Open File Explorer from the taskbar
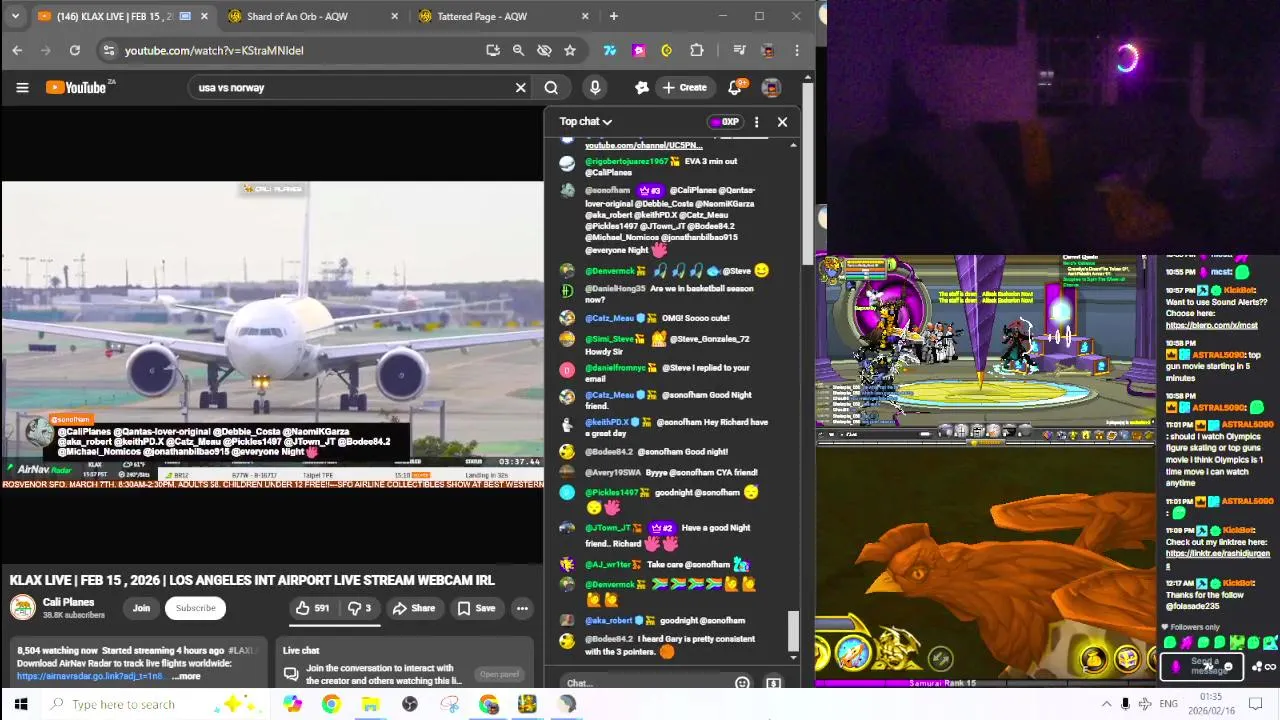This screenshot has height=720, width=1280. 370,704
